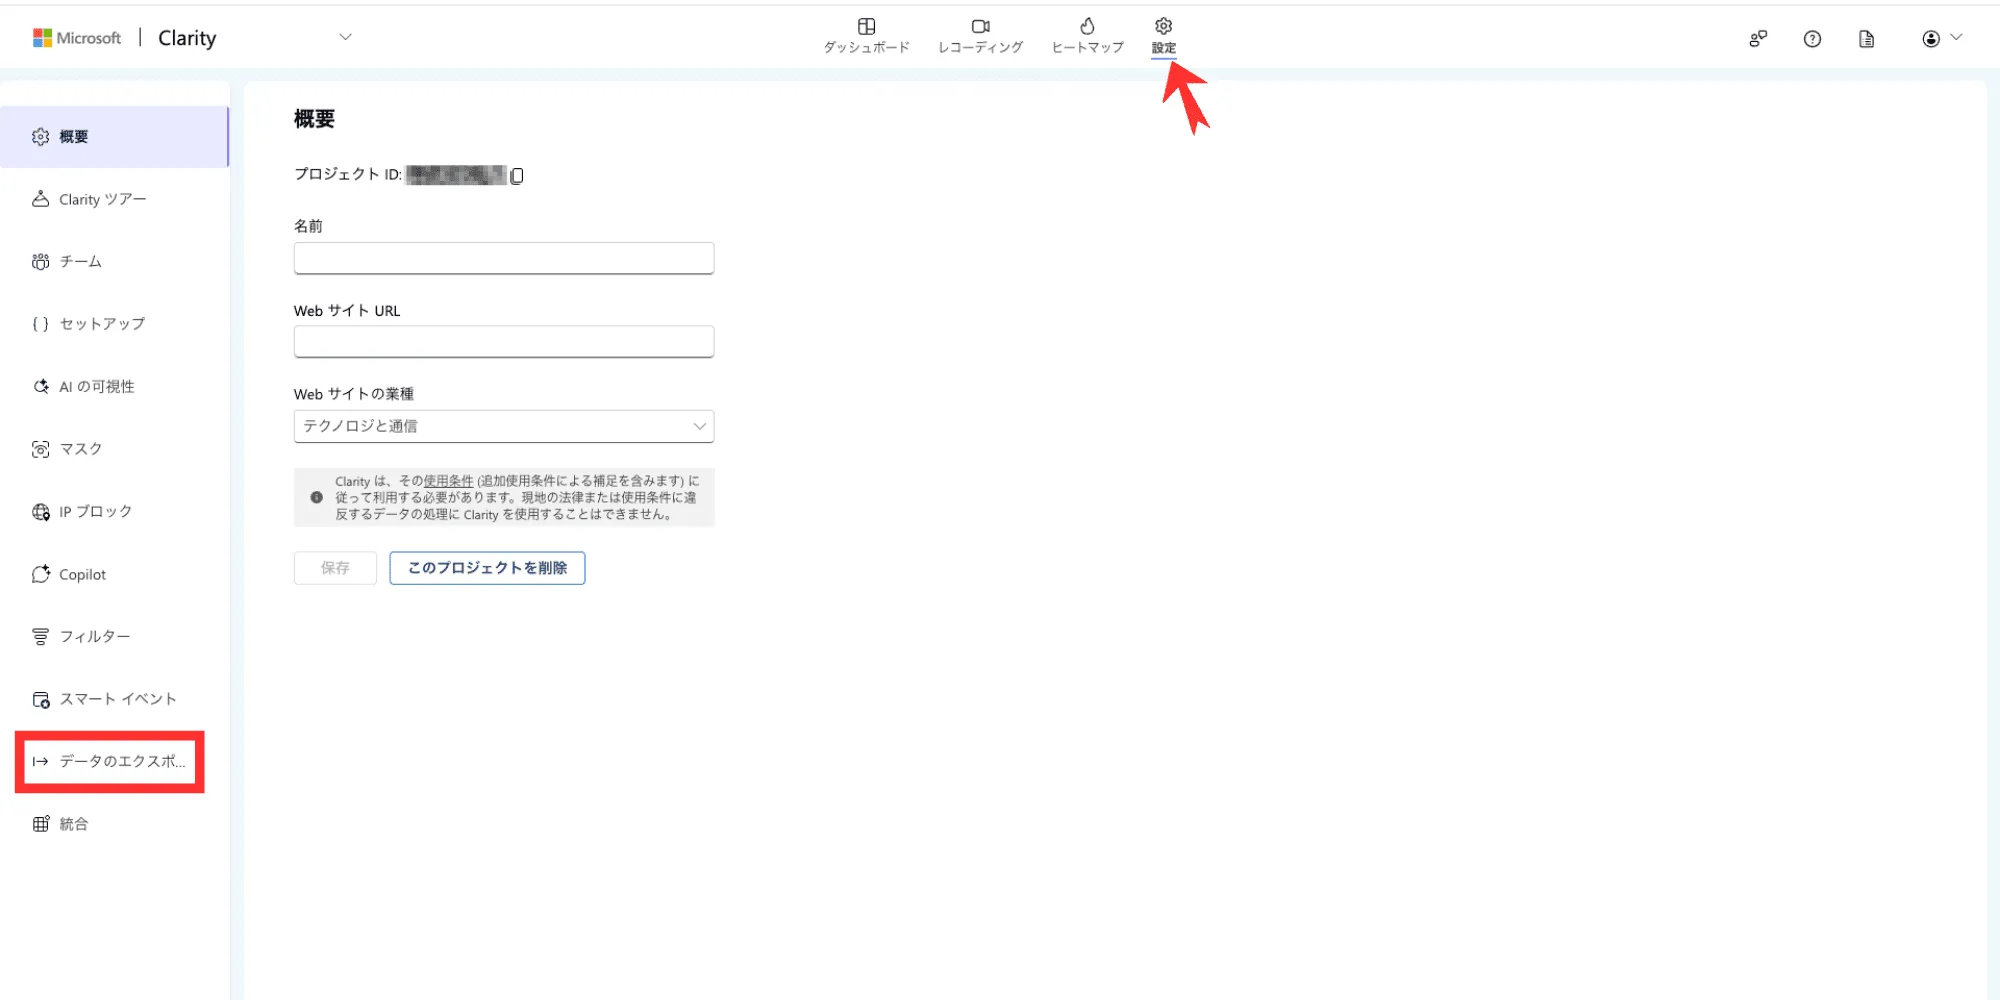Open the documentation page icon in header

click(x=1866, y=39)
